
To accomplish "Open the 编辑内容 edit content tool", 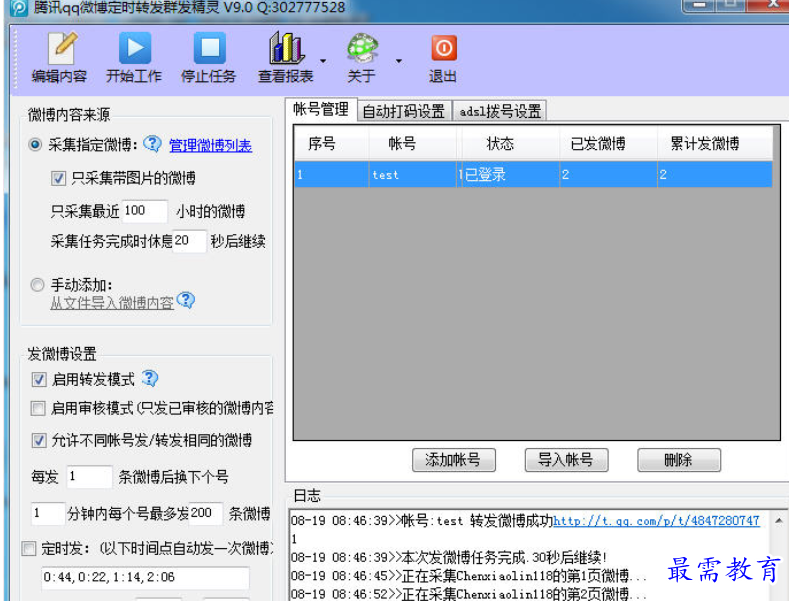I will [x=59, y=57].
